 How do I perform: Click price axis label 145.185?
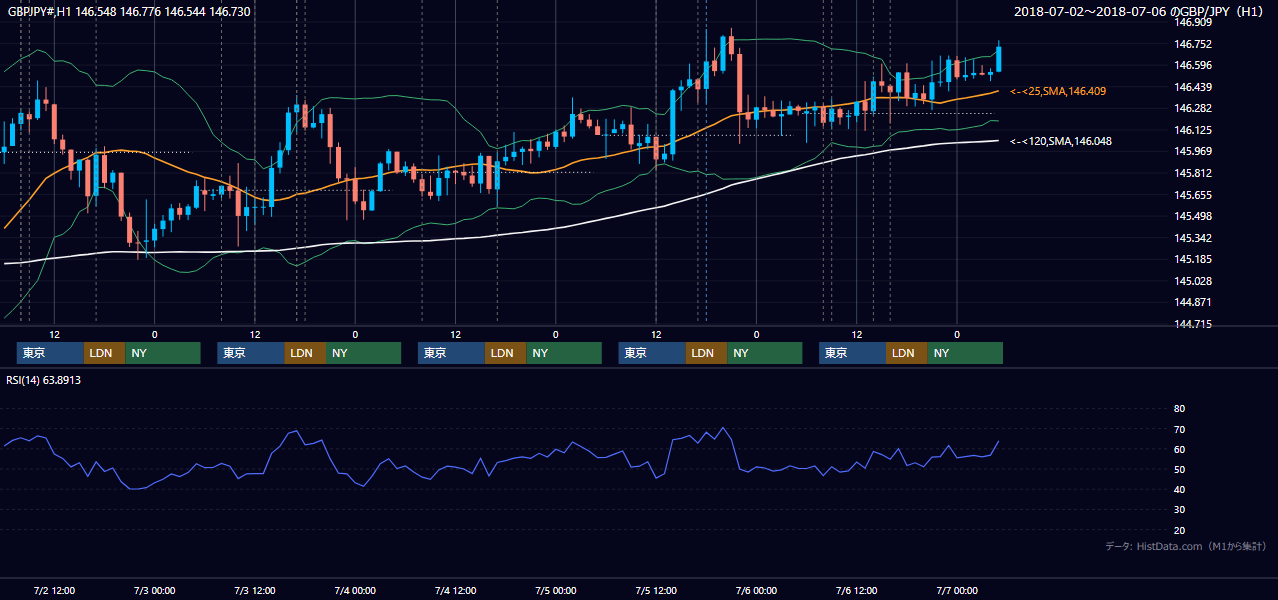1194,259
